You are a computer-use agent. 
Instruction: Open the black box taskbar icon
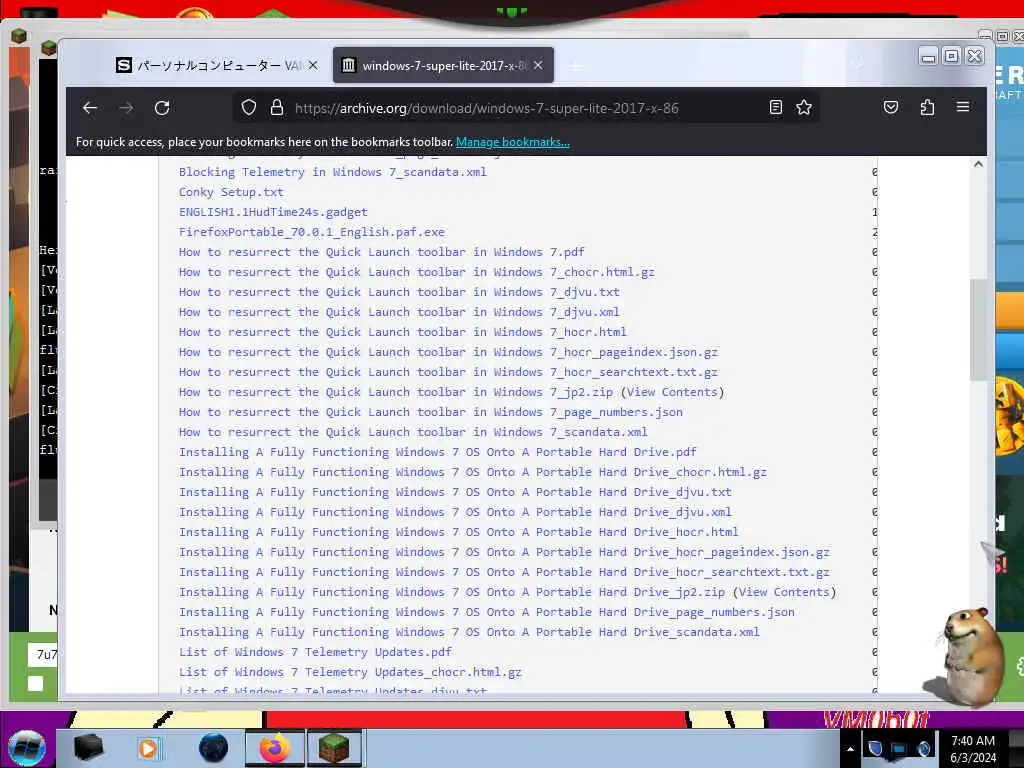pyautogui.click(x=88, y=748)
